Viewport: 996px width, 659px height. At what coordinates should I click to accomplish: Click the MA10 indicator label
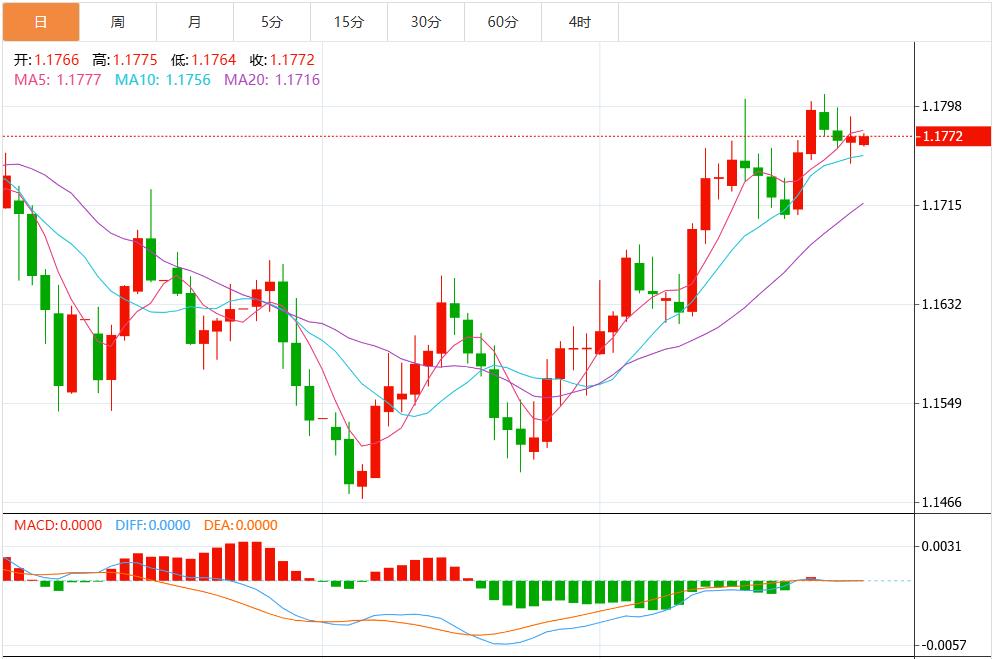coord(163,80)
